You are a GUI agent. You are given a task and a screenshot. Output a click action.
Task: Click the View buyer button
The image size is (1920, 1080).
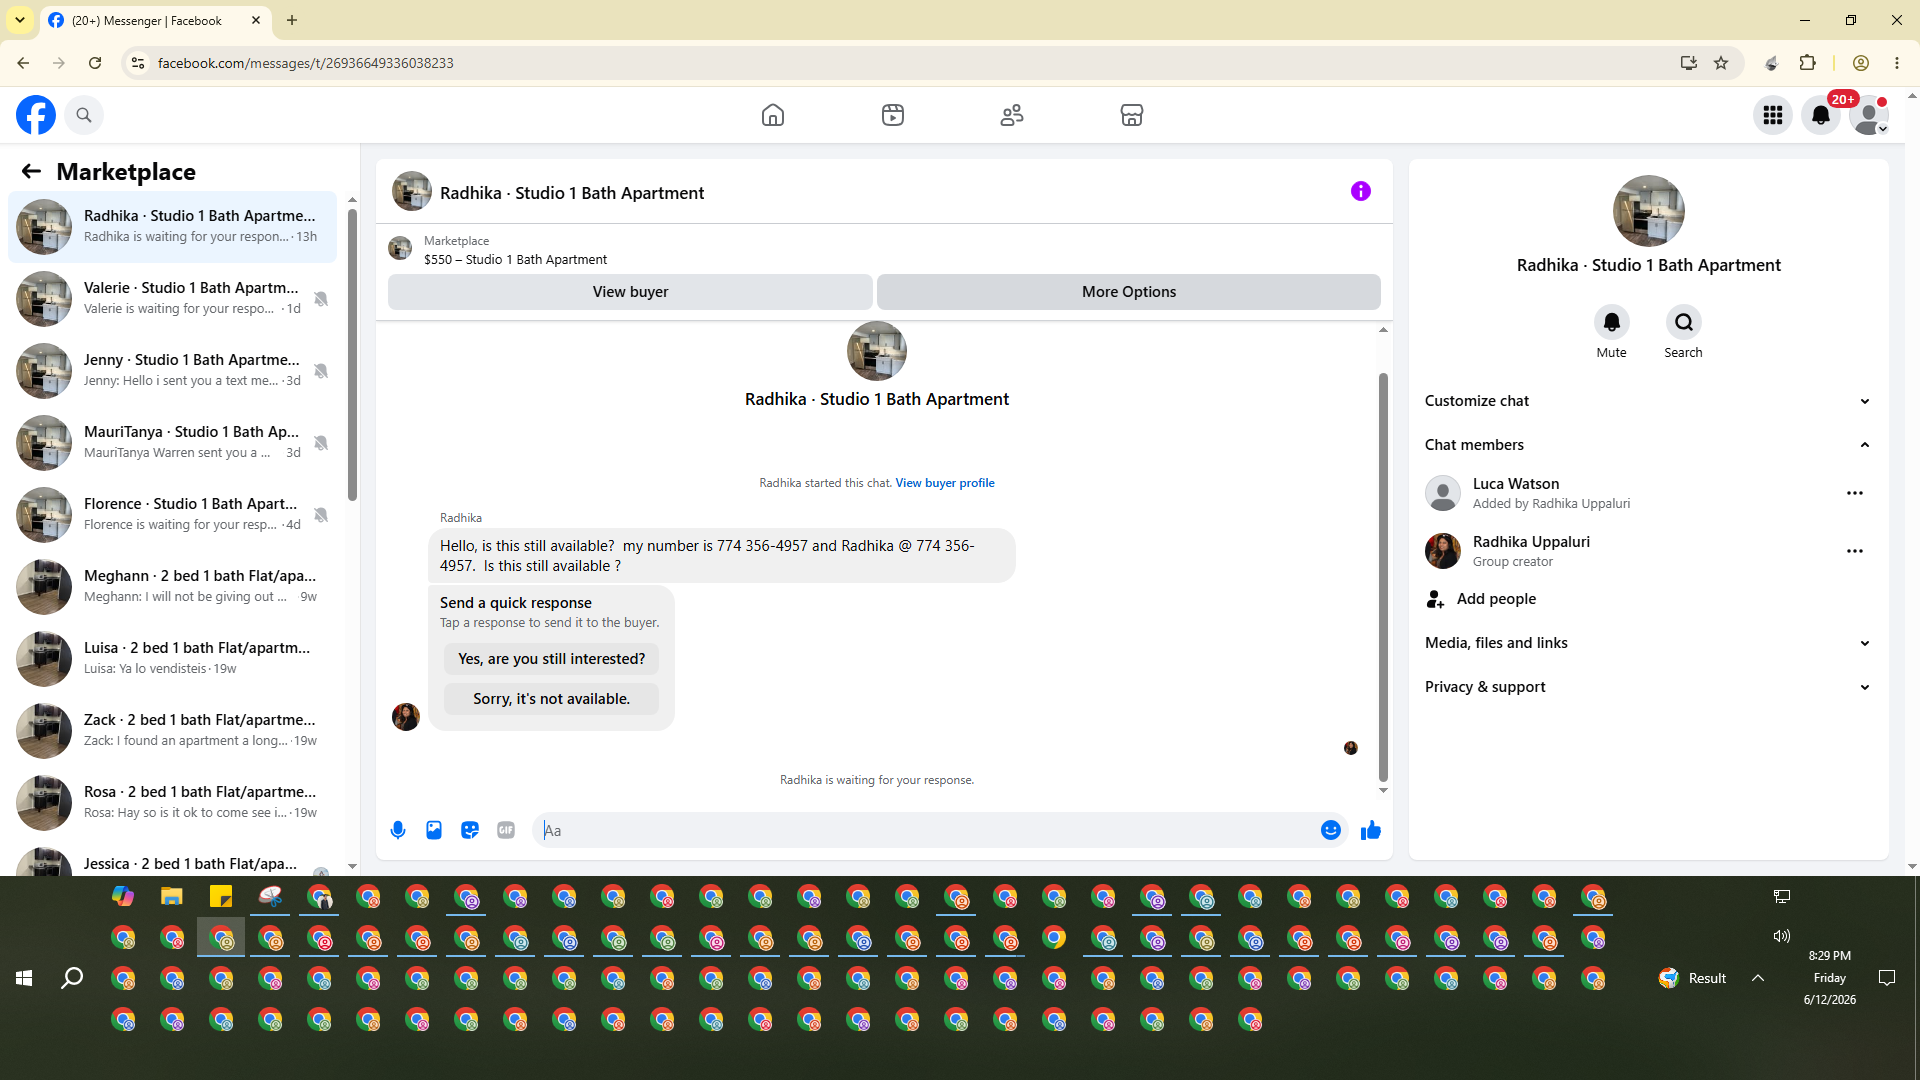click(630, 292)
